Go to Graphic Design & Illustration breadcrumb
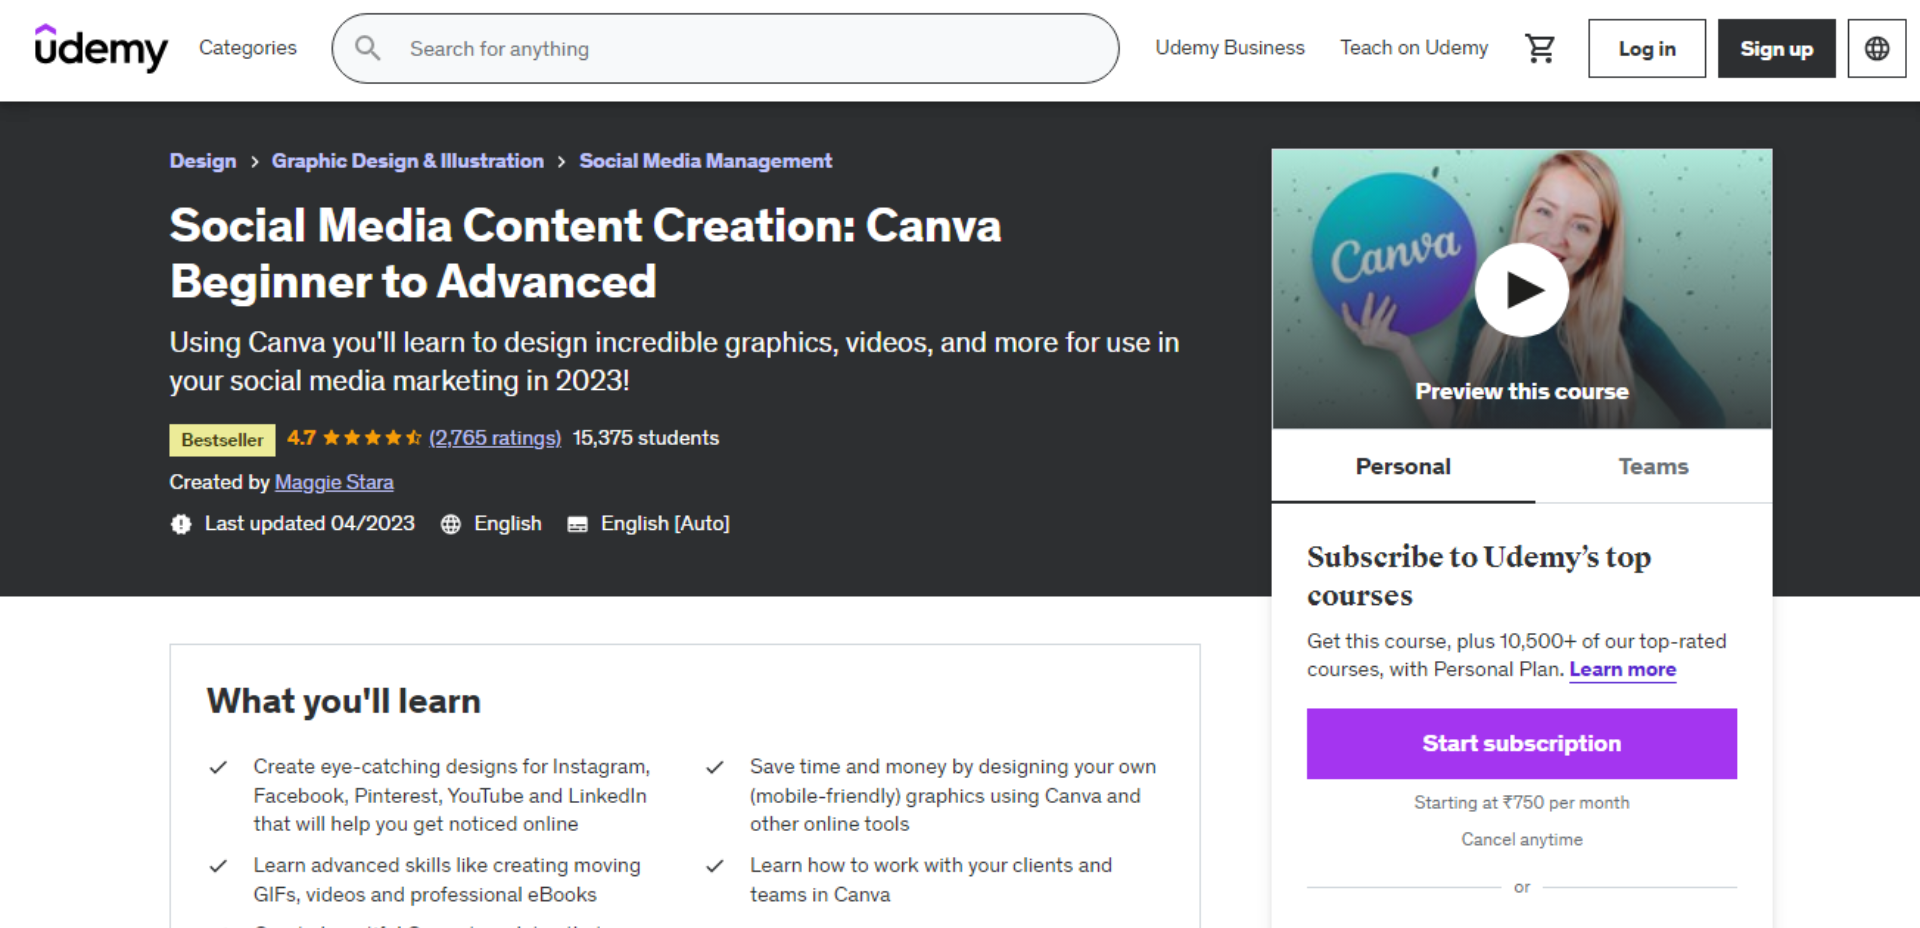The image size is (1920, 928). point(408,161)
